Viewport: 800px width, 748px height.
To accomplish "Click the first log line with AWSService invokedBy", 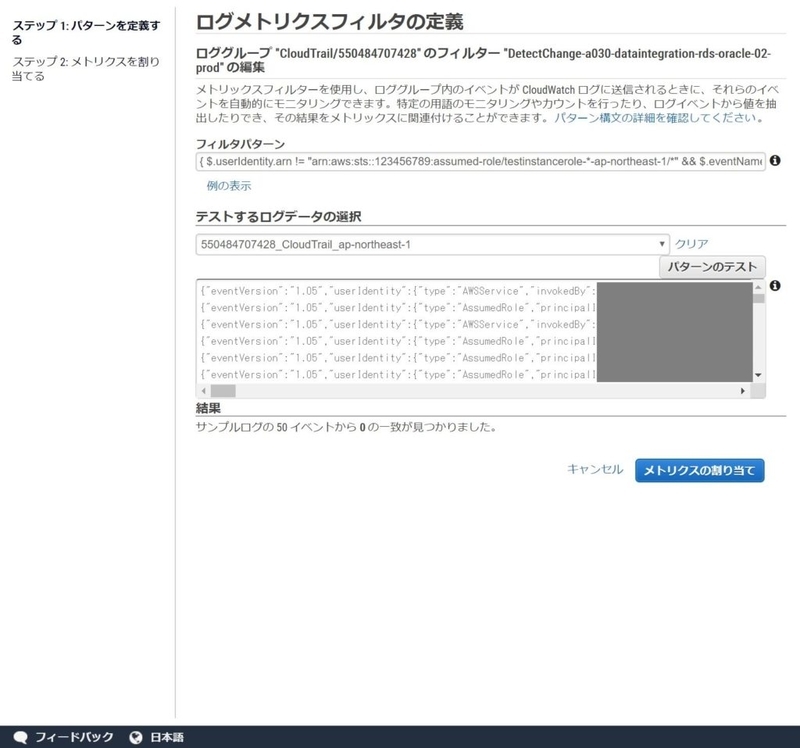I will click(397, 291).
